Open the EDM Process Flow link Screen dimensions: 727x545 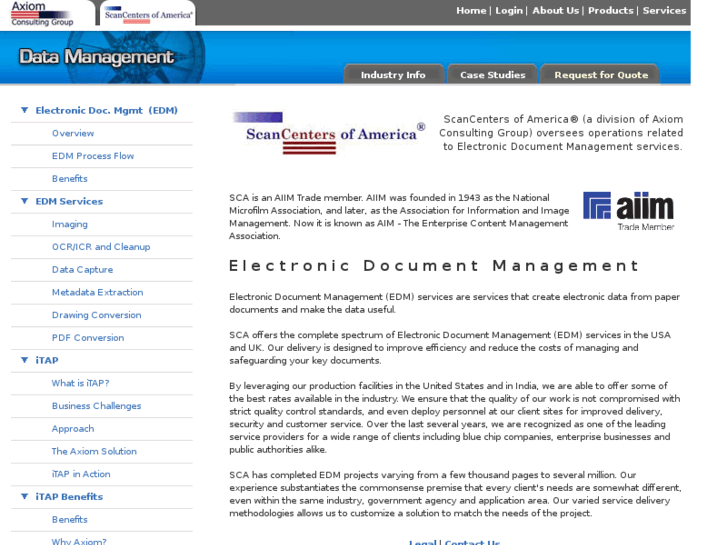(93, 156)
